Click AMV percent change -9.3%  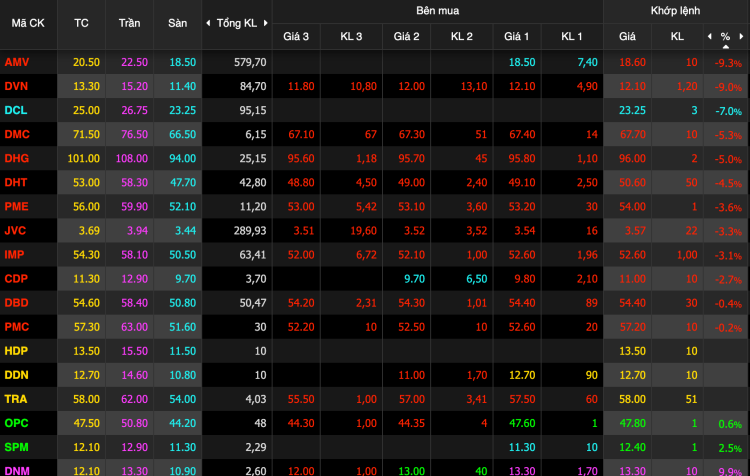(x=728, y=63)
